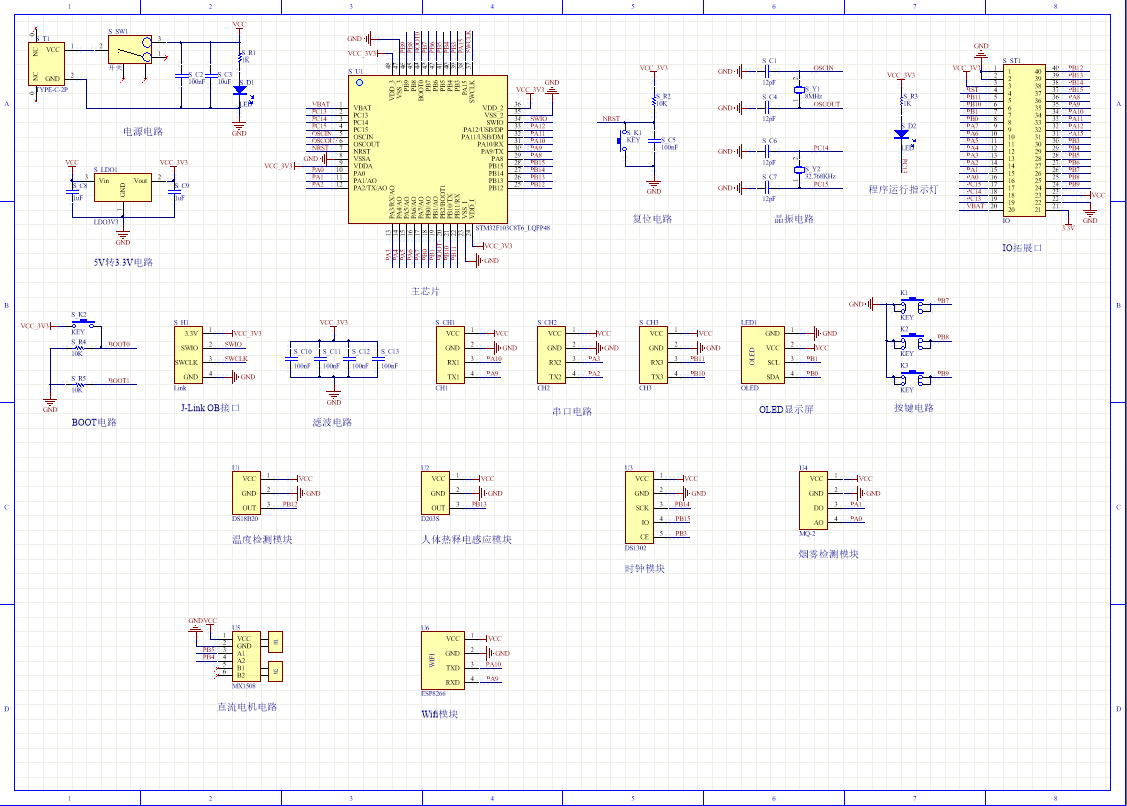Click the button K3 wired to PB9
Image resolution: width=1127 pixels, height=806 pixels.
(912, 378)
